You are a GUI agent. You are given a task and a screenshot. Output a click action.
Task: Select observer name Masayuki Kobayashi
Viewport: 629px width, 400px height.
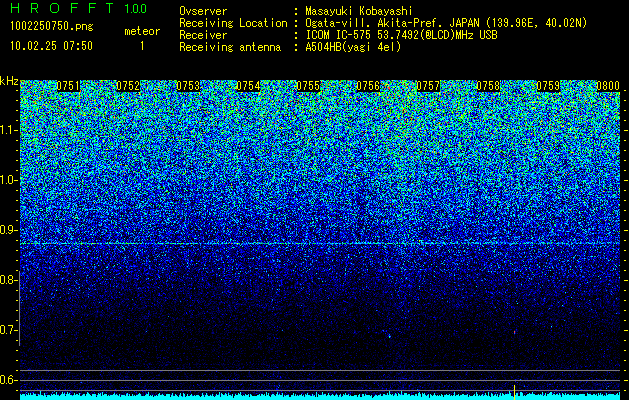click(x=358, y=11)
